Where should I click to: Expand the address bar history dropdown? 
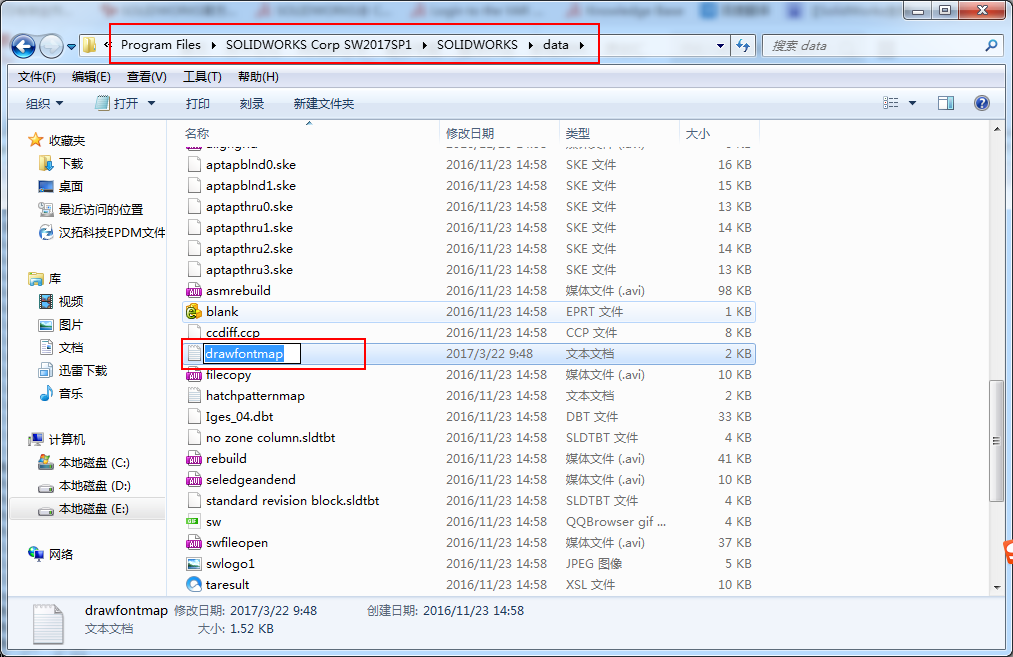pyautogui.click(x=720, y=46)
